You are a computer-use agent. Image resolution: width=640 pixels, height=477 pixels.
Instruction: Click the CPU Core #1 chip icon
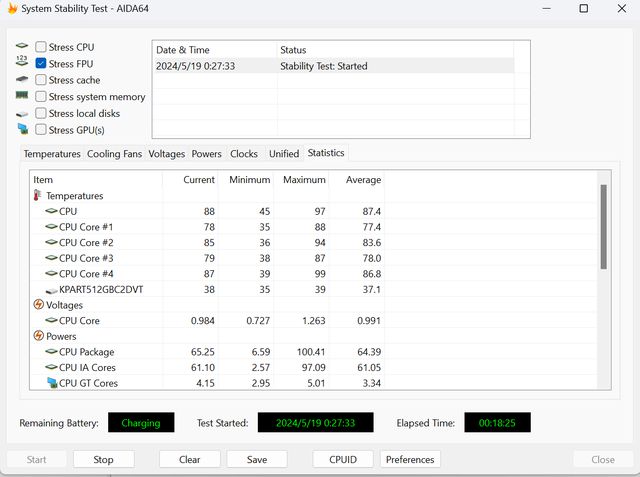click(51, 227)
